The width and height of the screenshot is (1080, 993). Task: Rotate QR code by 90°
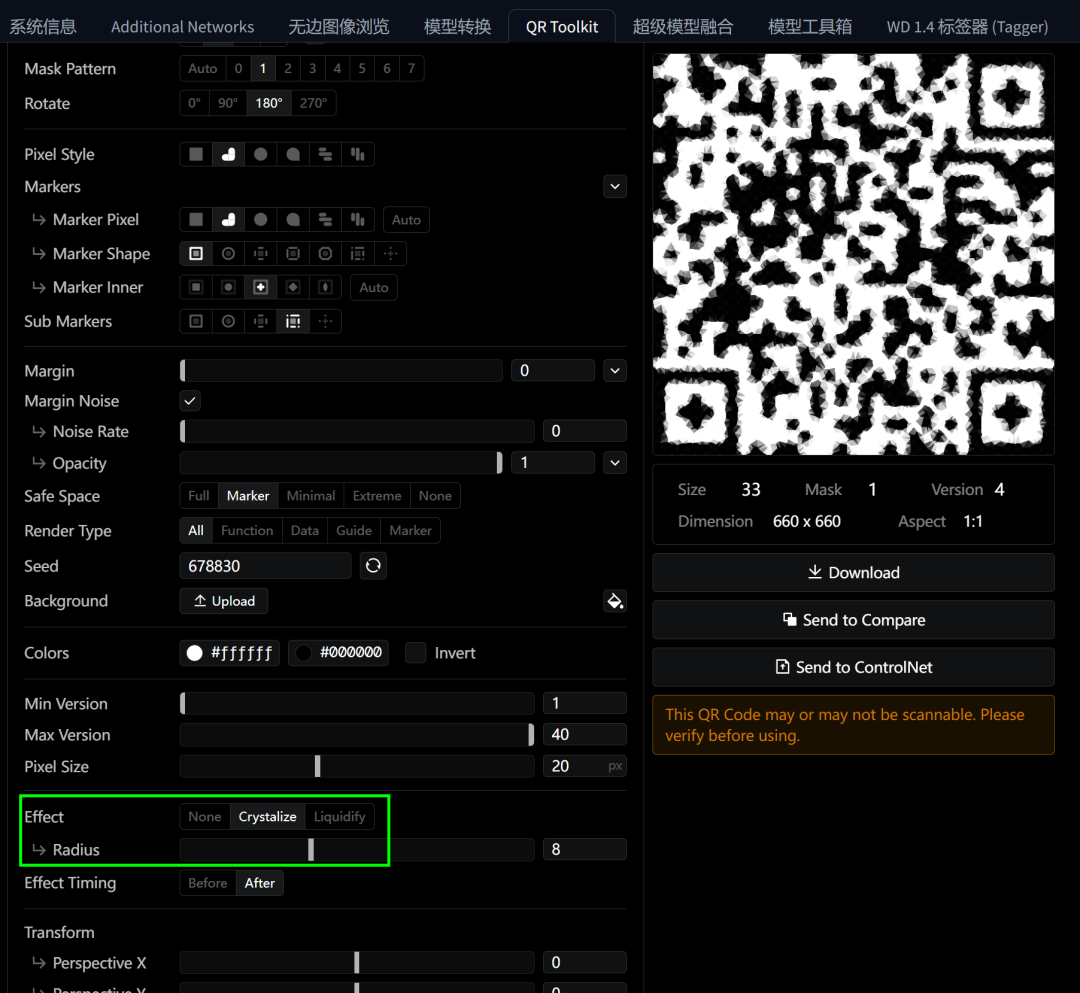(x=227, y=103)
